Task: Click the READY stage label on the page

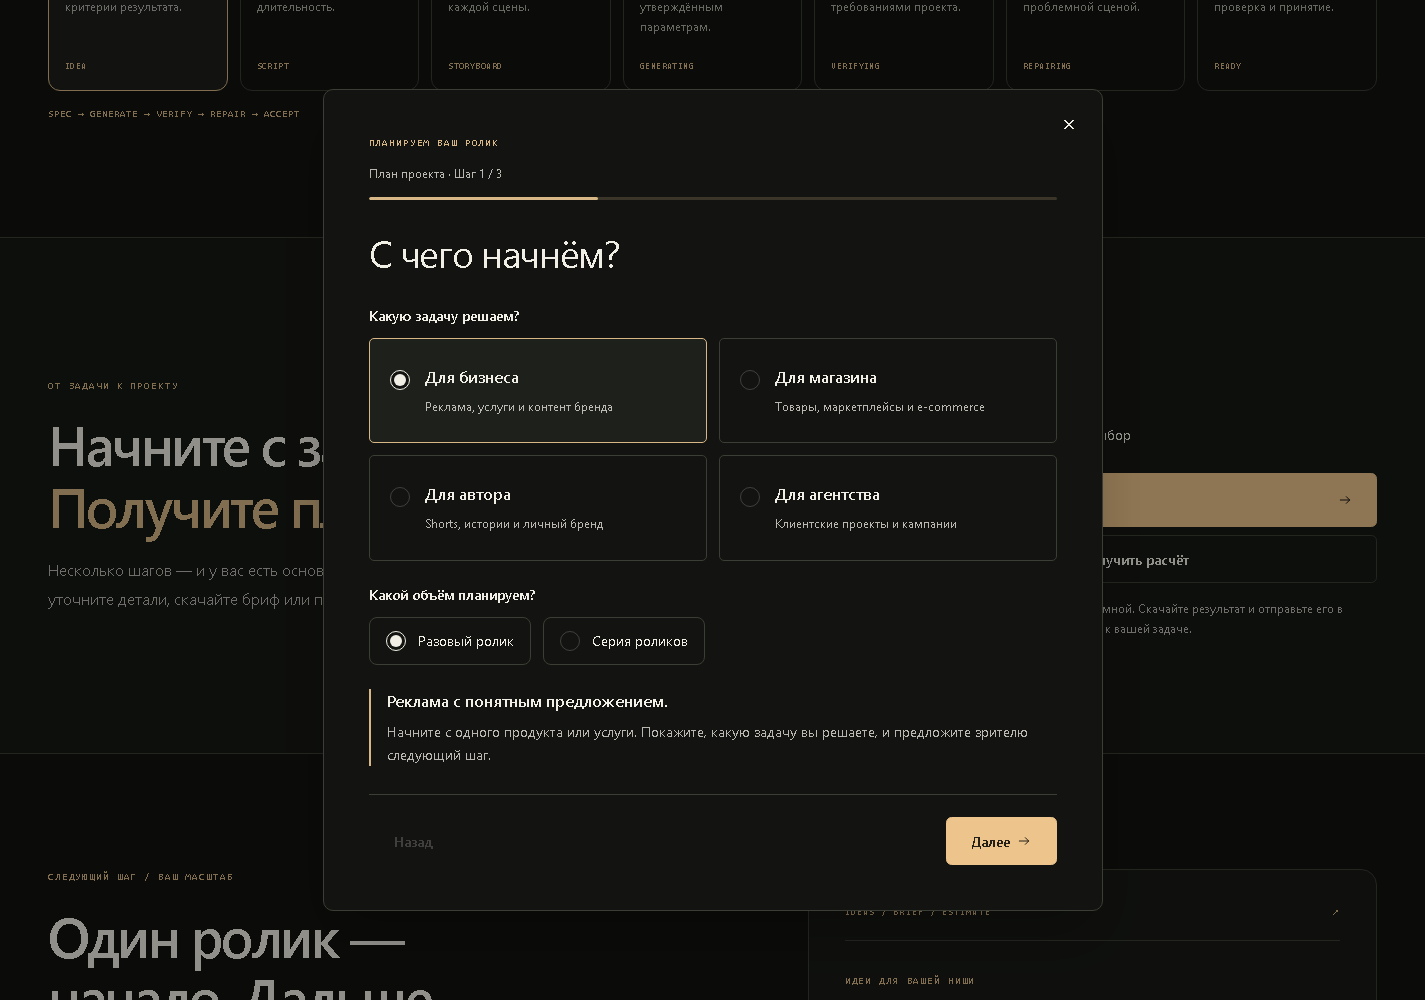Action: 1228,66
